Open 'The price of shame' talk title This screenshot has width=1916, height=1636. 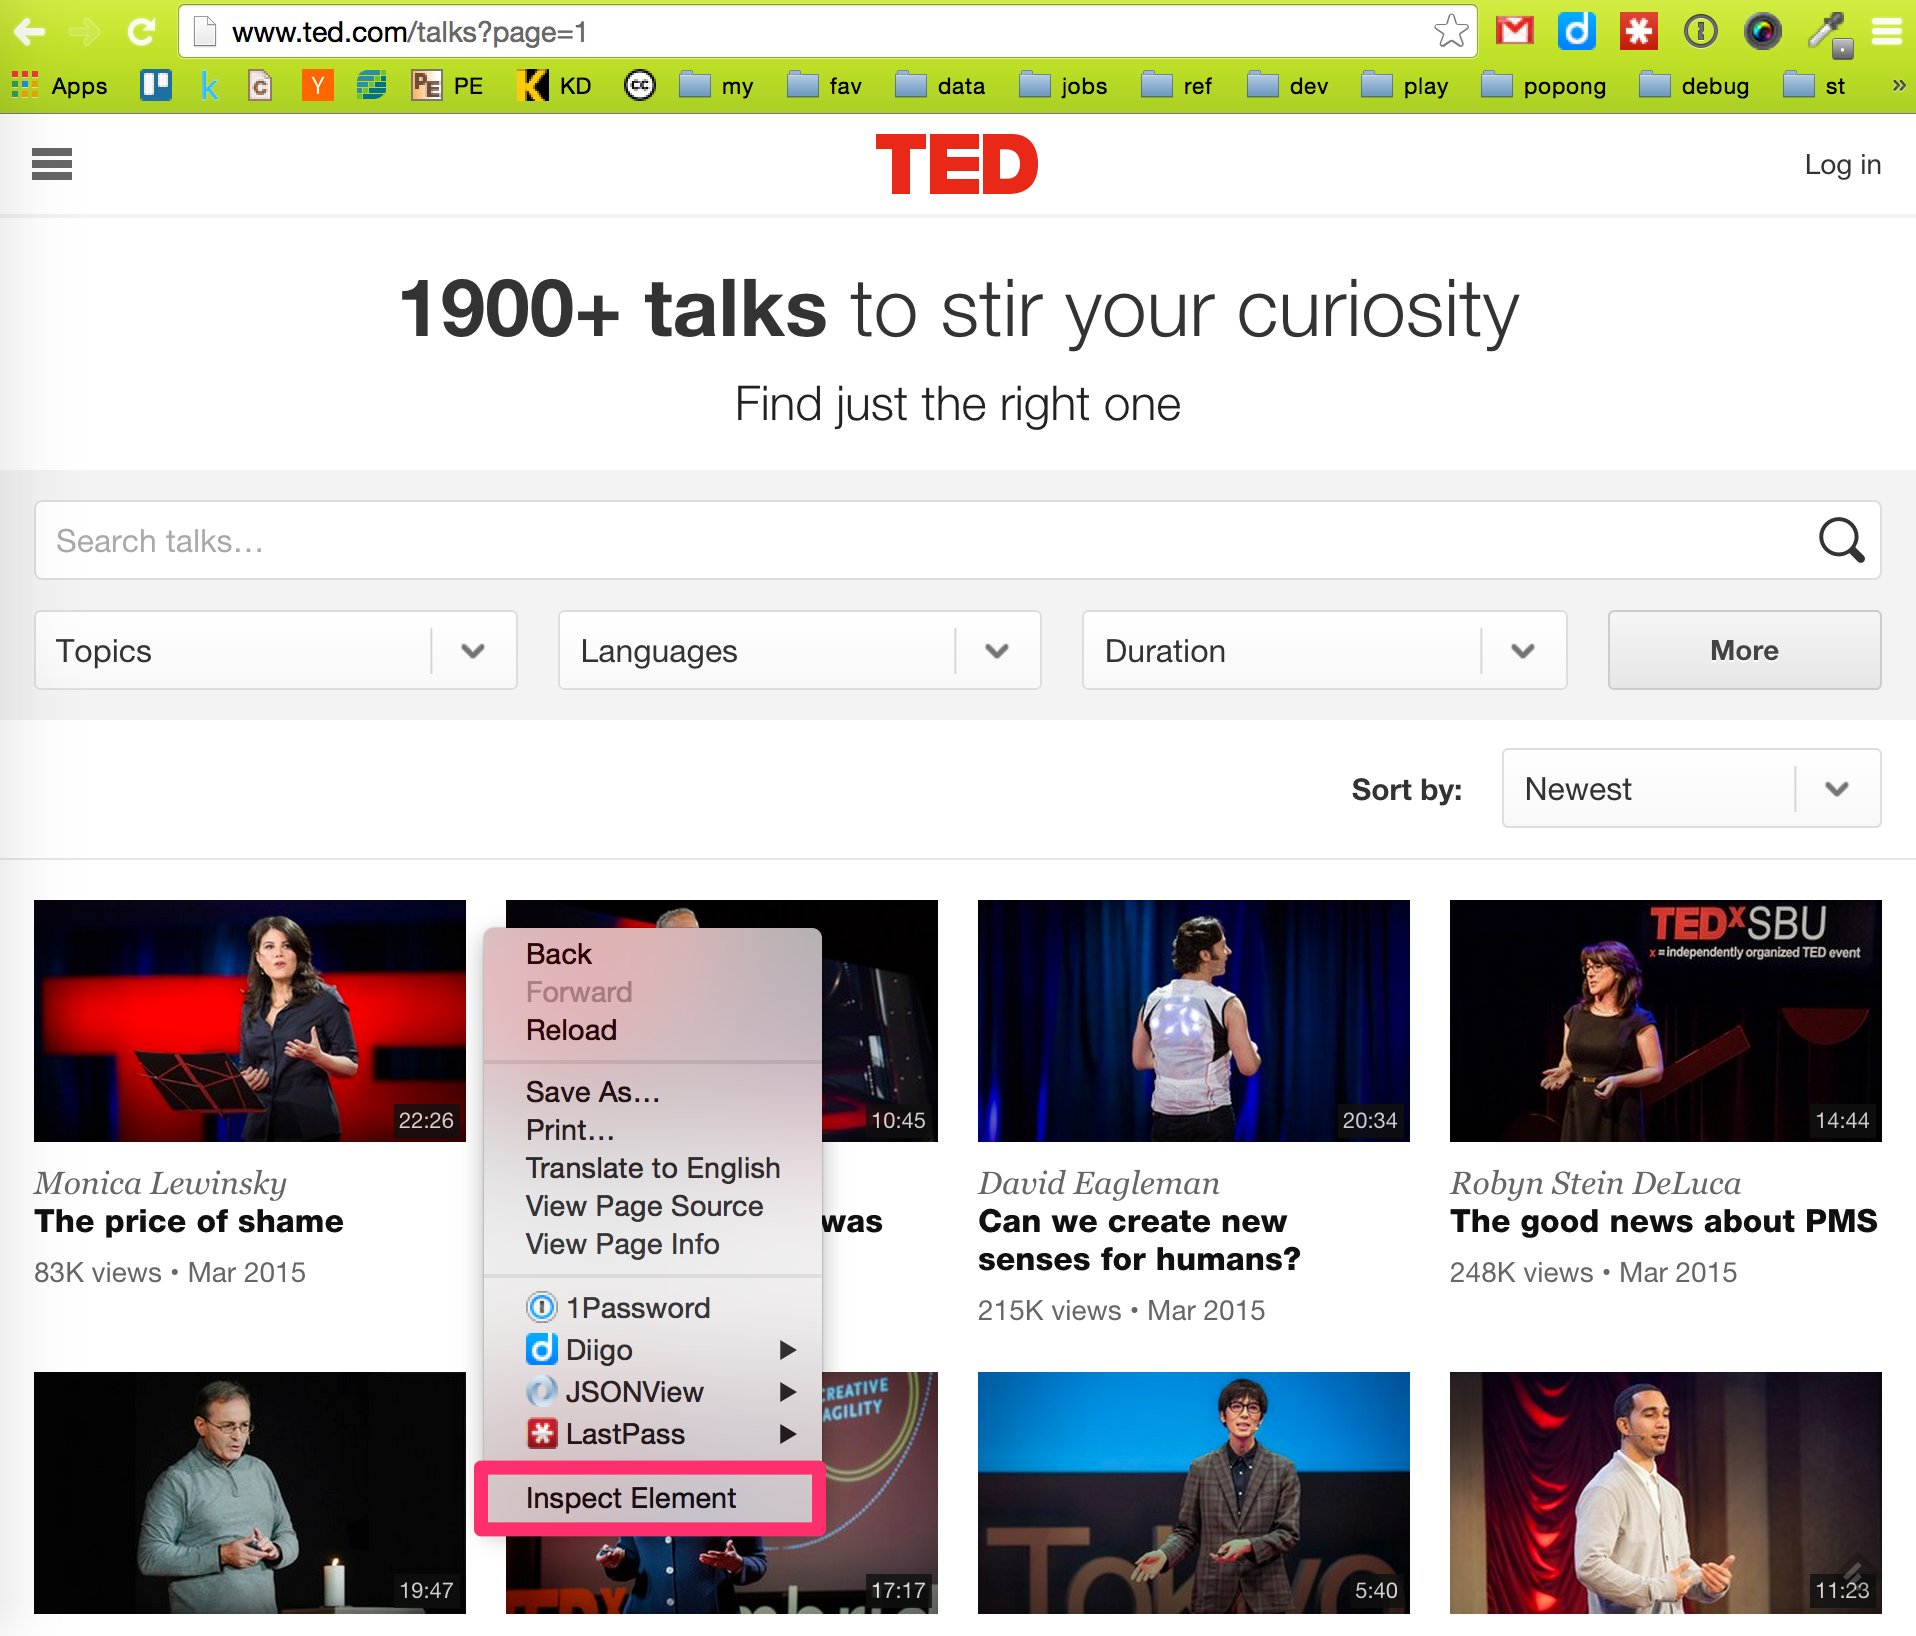pos(189,1221)
